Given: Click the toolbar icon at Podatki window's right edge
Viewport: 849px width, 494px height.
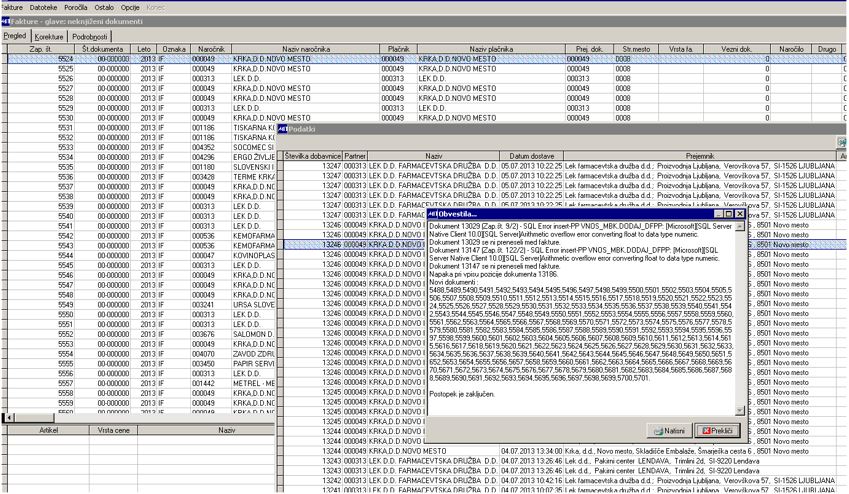Looking at the screenshot, I should pos(842,142).
